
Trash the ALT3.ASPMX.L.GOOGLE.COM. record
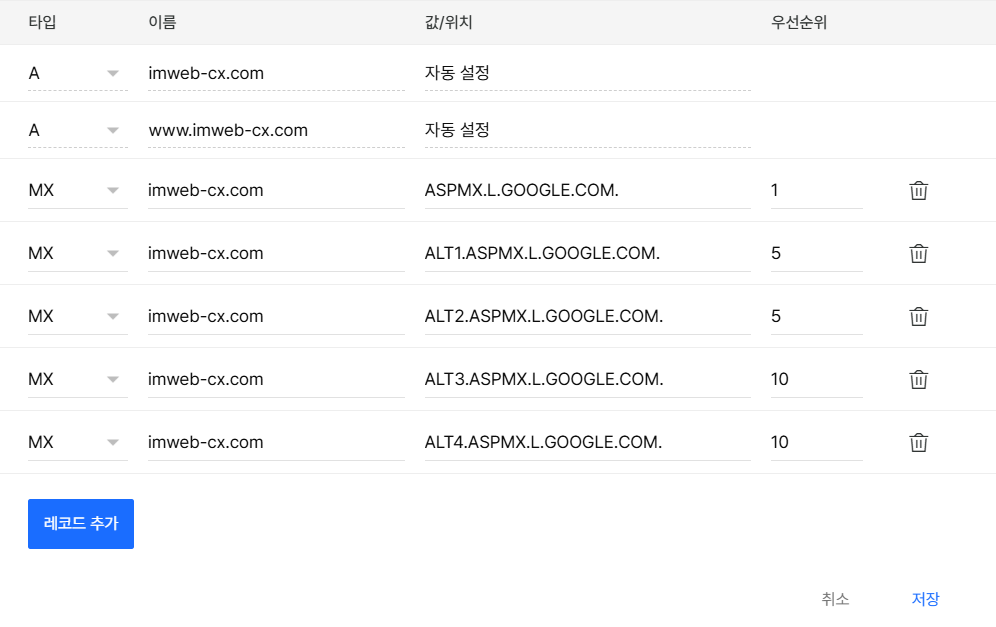coord(918,379)
